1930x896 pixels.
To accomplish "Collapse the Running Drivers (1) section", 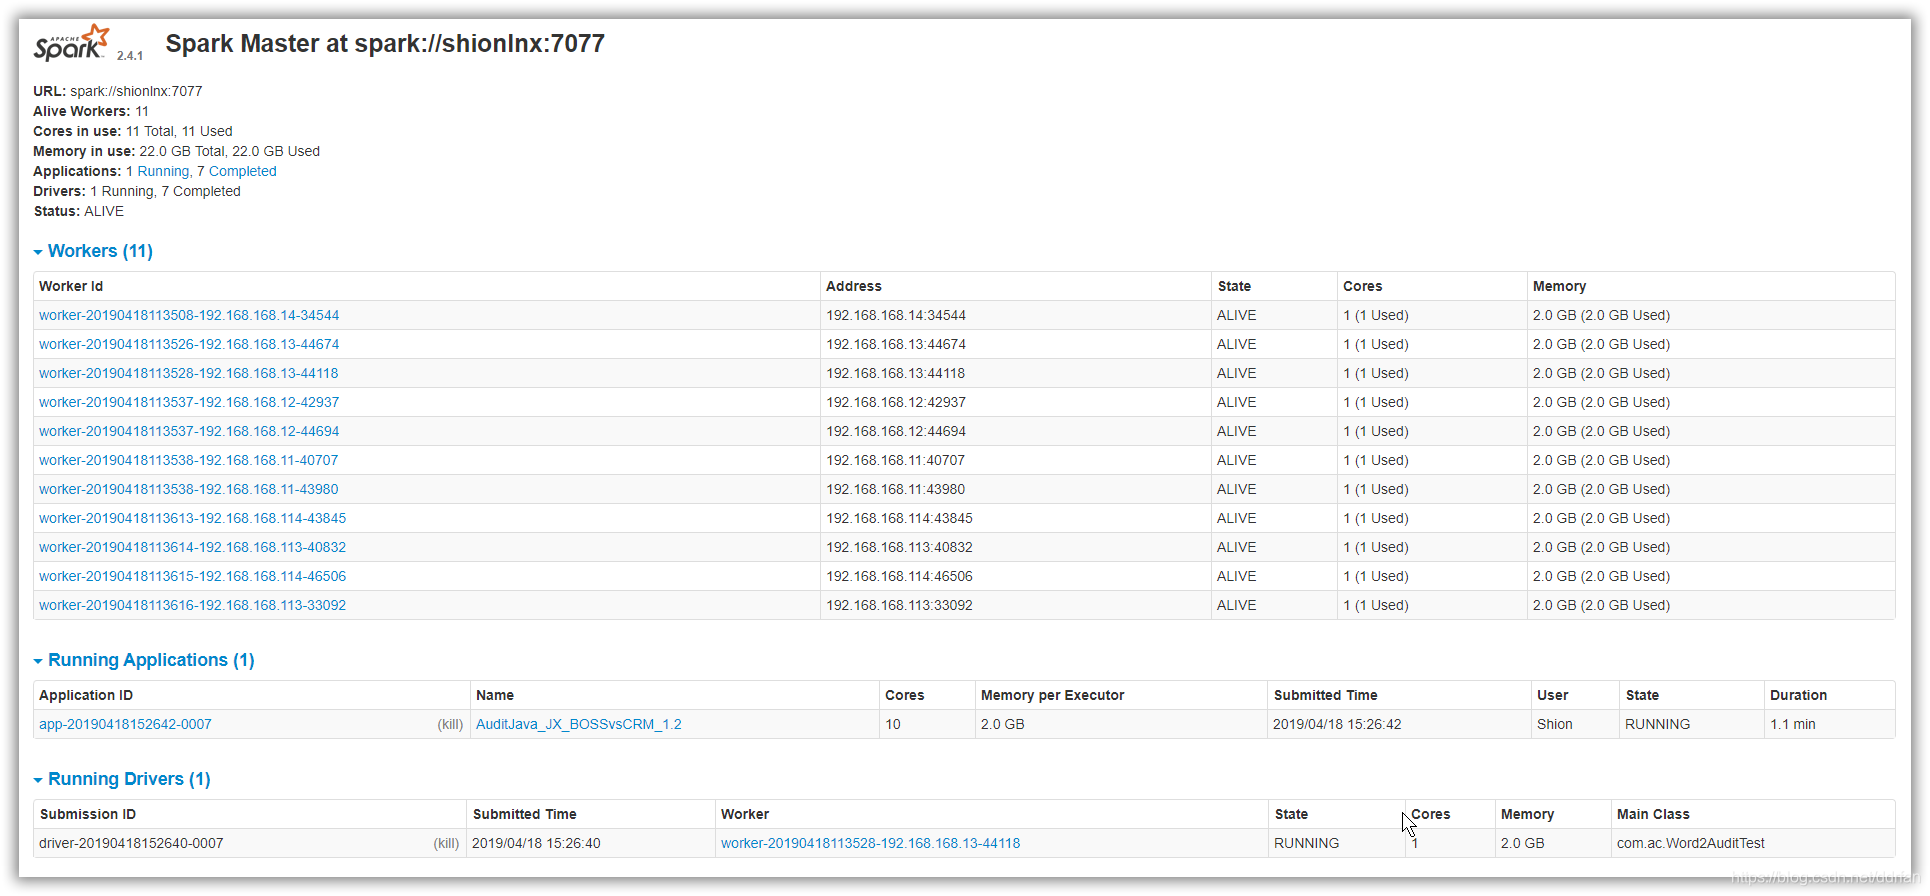I will click(122, 779).
